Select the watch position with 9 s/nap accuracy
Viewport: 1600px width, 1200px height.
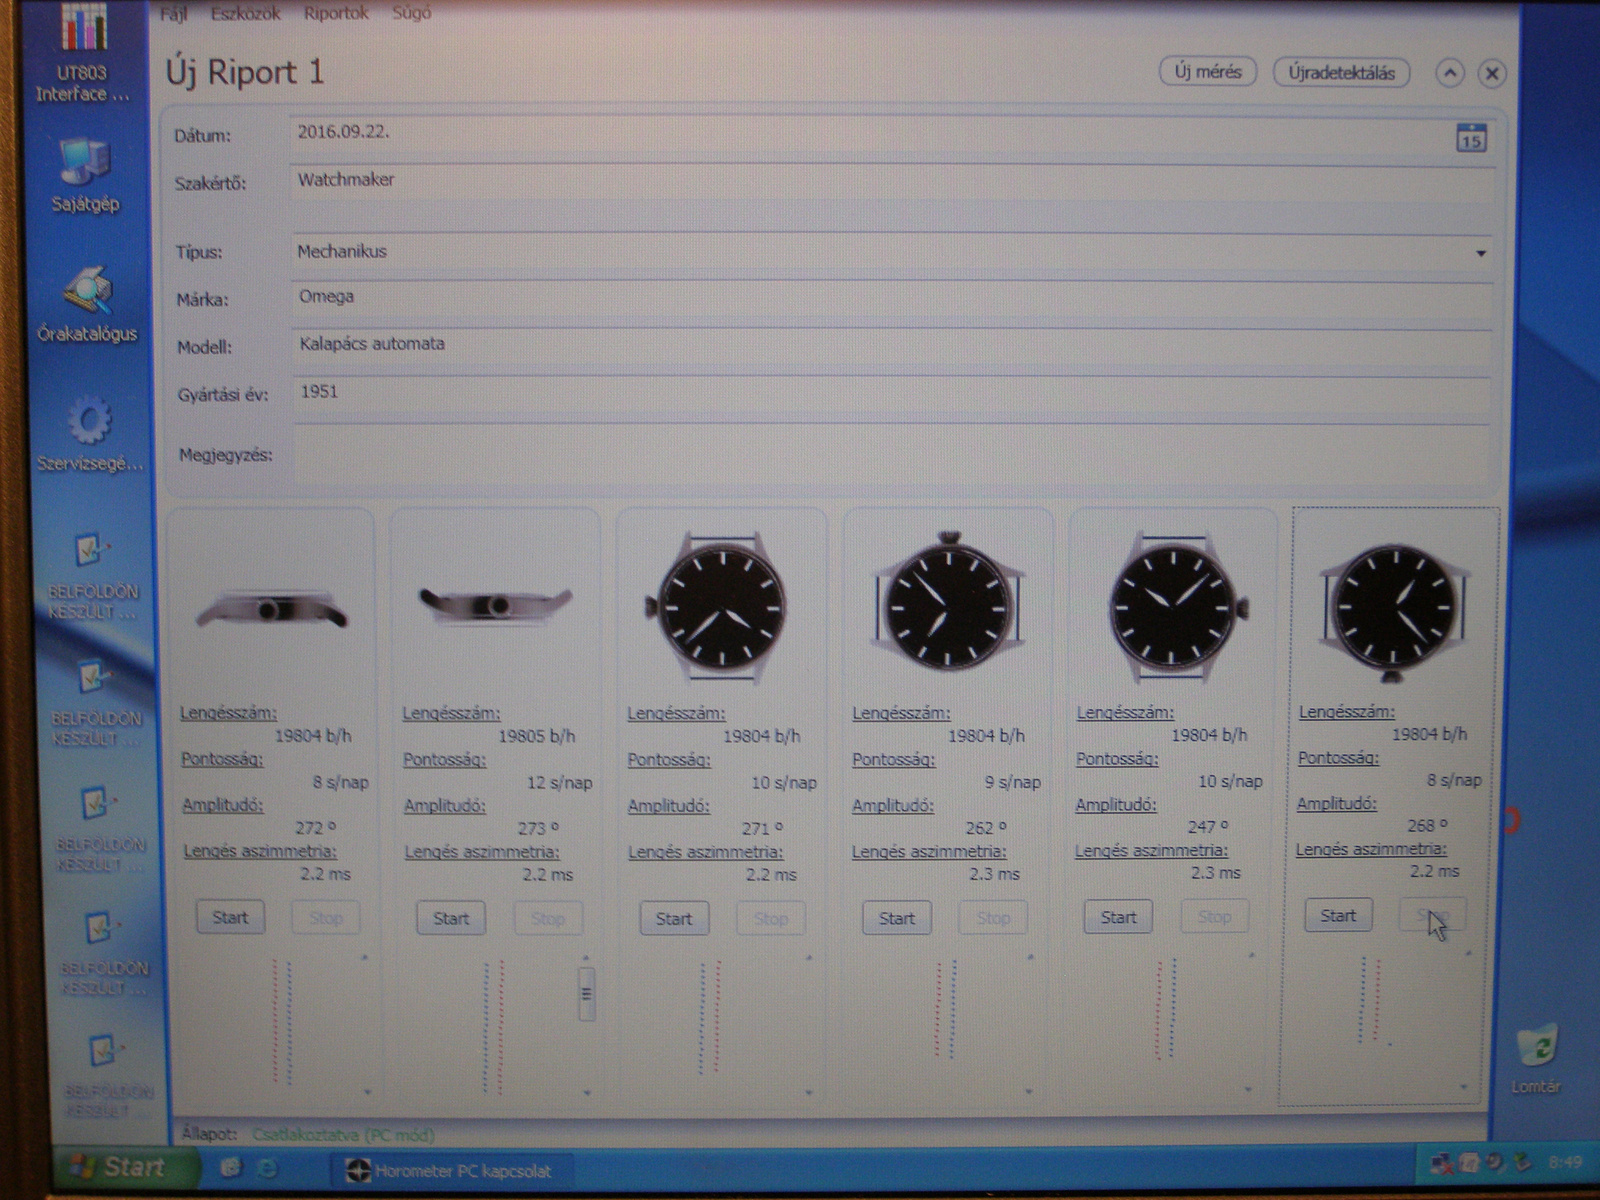pyautogui.click(x=949, y=601)
